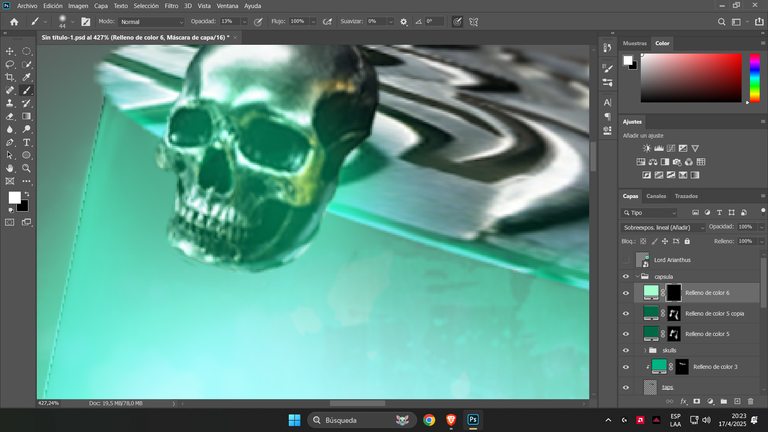Create new layer with plus icon

pos(737,401)
